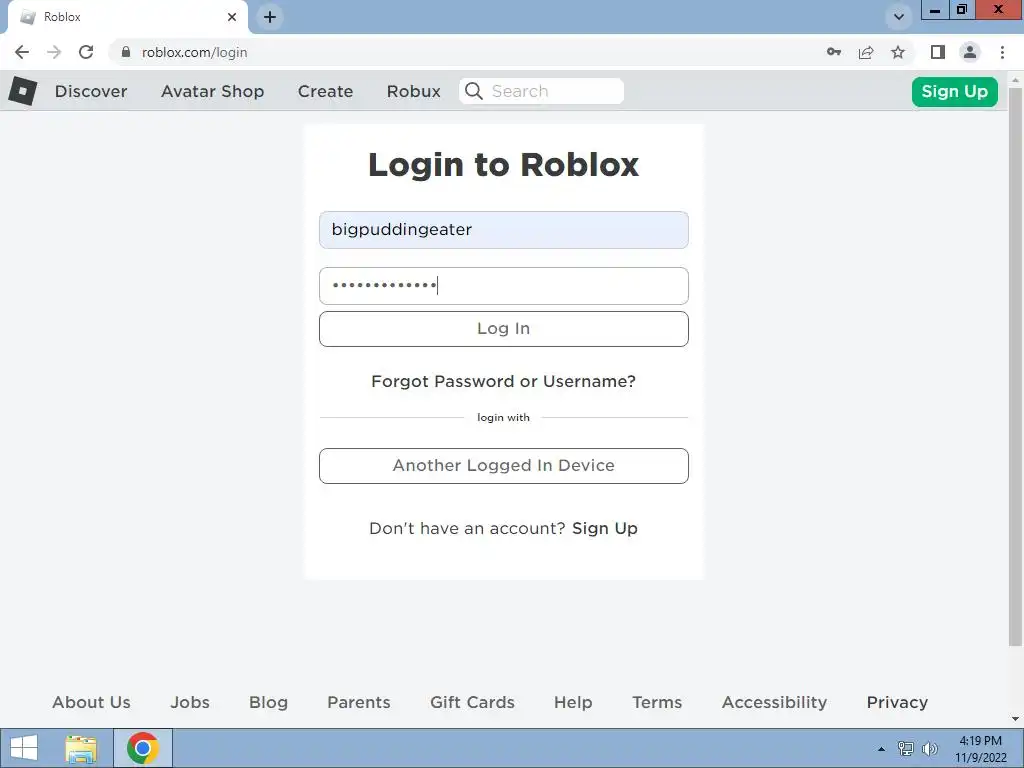Show hidden tray icons arrow
This screenshot has width=1024, height=768.
pos(881,749)
